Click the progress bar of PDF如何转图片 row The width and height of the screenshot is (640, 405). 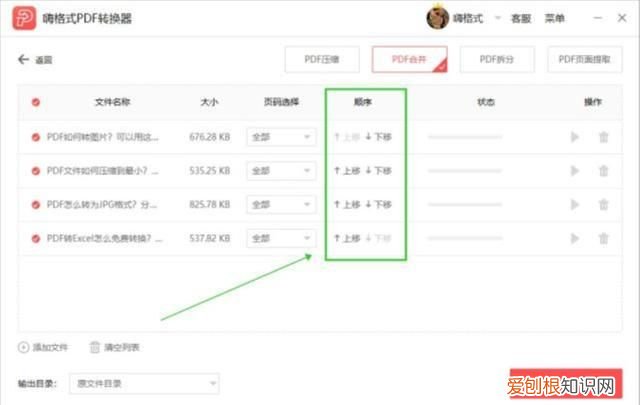coord(465,137)
